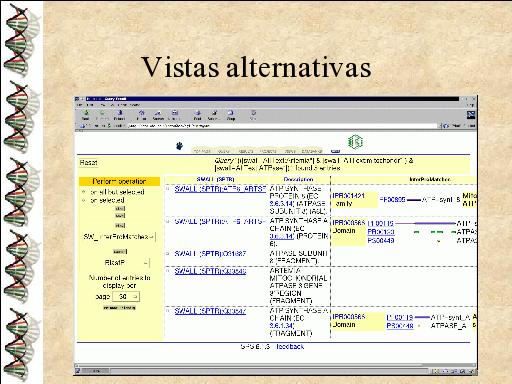Viewport: 512px width, 384px height.
Task: Click the Back arrow in the browser toolbar
Action: tap(86, 115)
